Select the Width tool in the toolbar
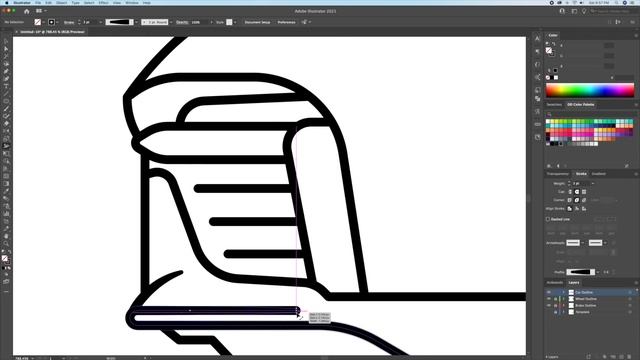Screen dimensions: 640x360 point(6,146)
